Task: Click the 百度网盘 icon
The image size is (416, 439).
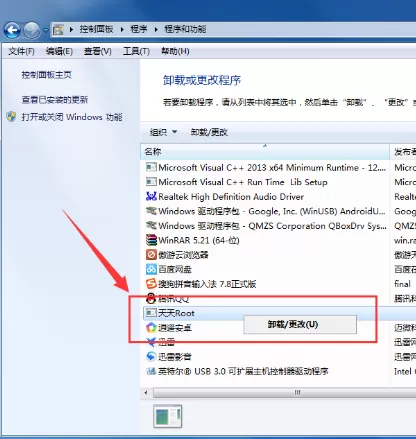Action: pos(151,269)
